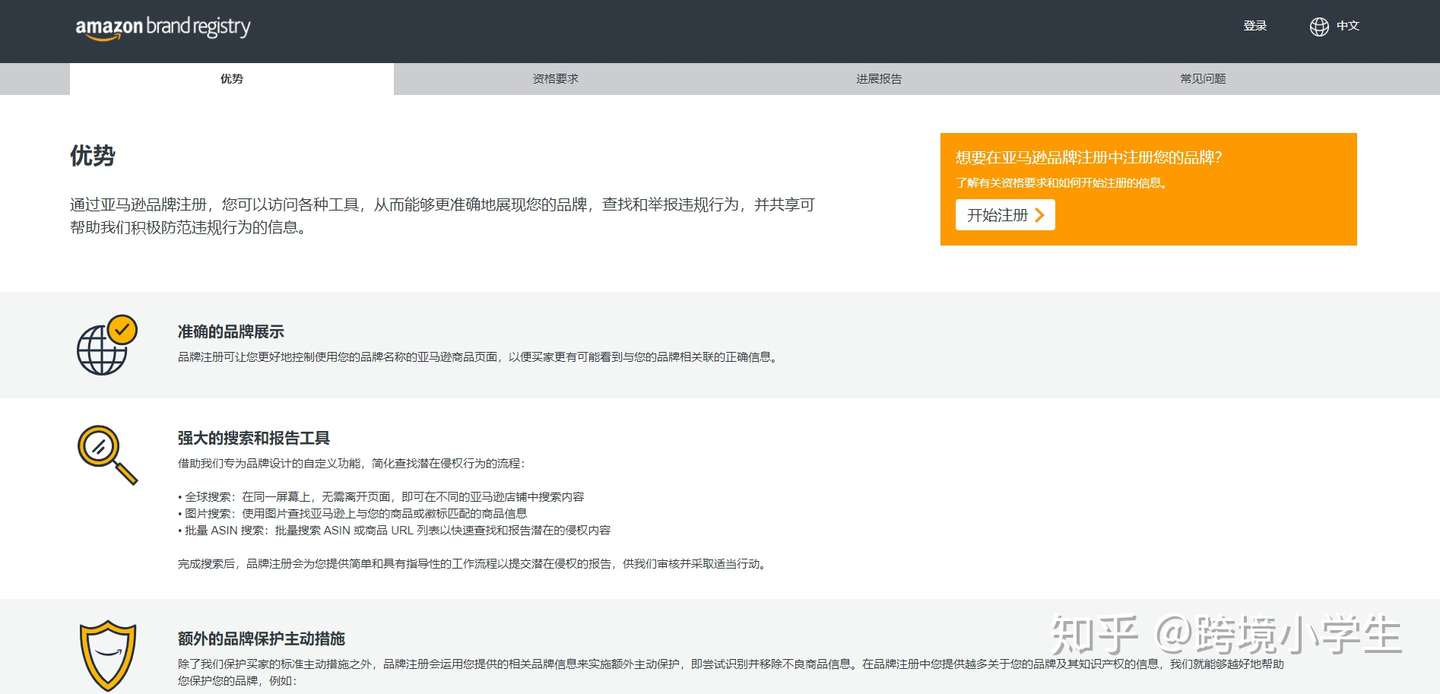Click the Amazon Brand Registry logo
Image resolution: width=1440 pixels, height=694 pixels.
(162, 27)
